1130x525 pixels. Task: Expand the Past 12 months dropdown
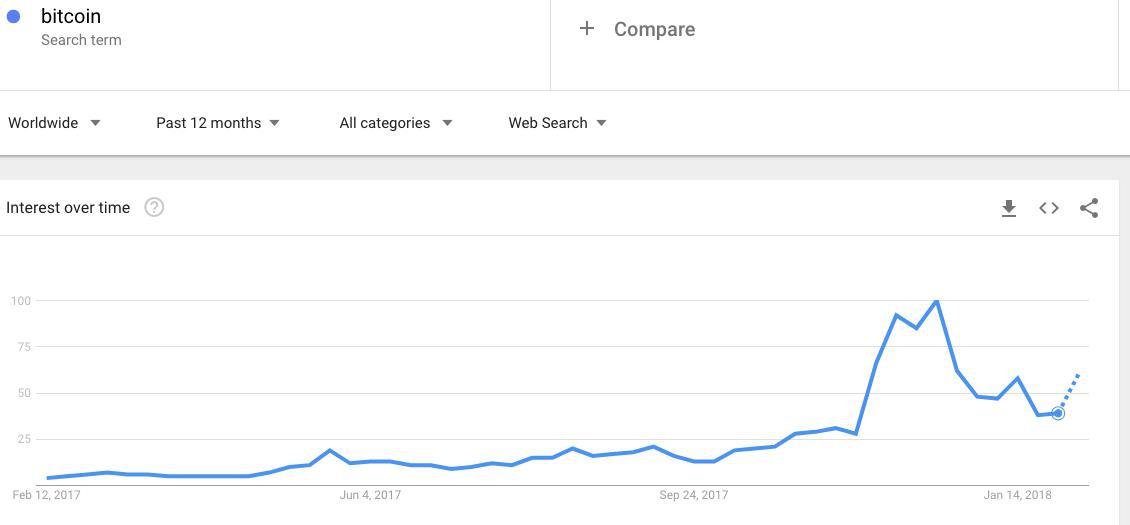[218, 123]
